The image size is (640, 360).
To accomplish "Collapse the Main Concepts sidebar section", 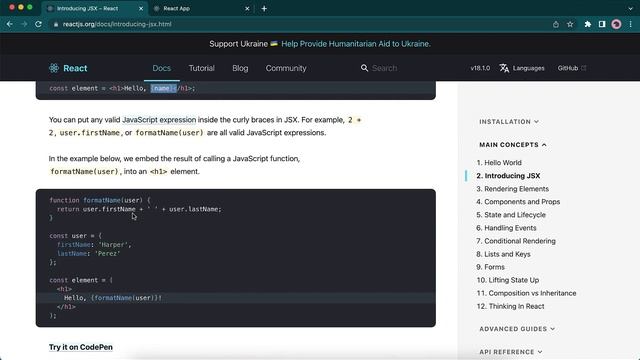I will tap(513, 144).
